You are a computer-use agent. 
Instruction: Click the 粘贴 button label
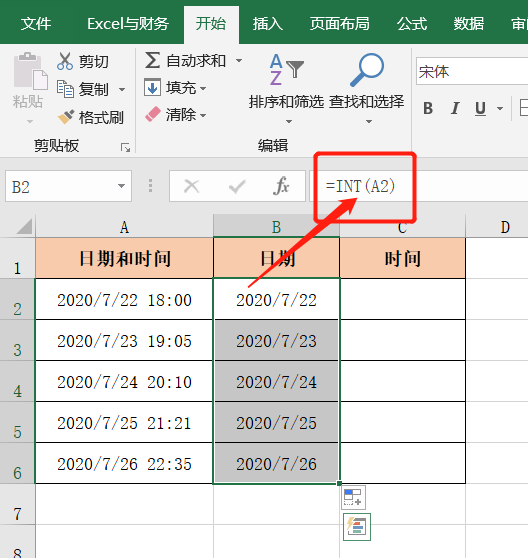click(x=28, y=101)
